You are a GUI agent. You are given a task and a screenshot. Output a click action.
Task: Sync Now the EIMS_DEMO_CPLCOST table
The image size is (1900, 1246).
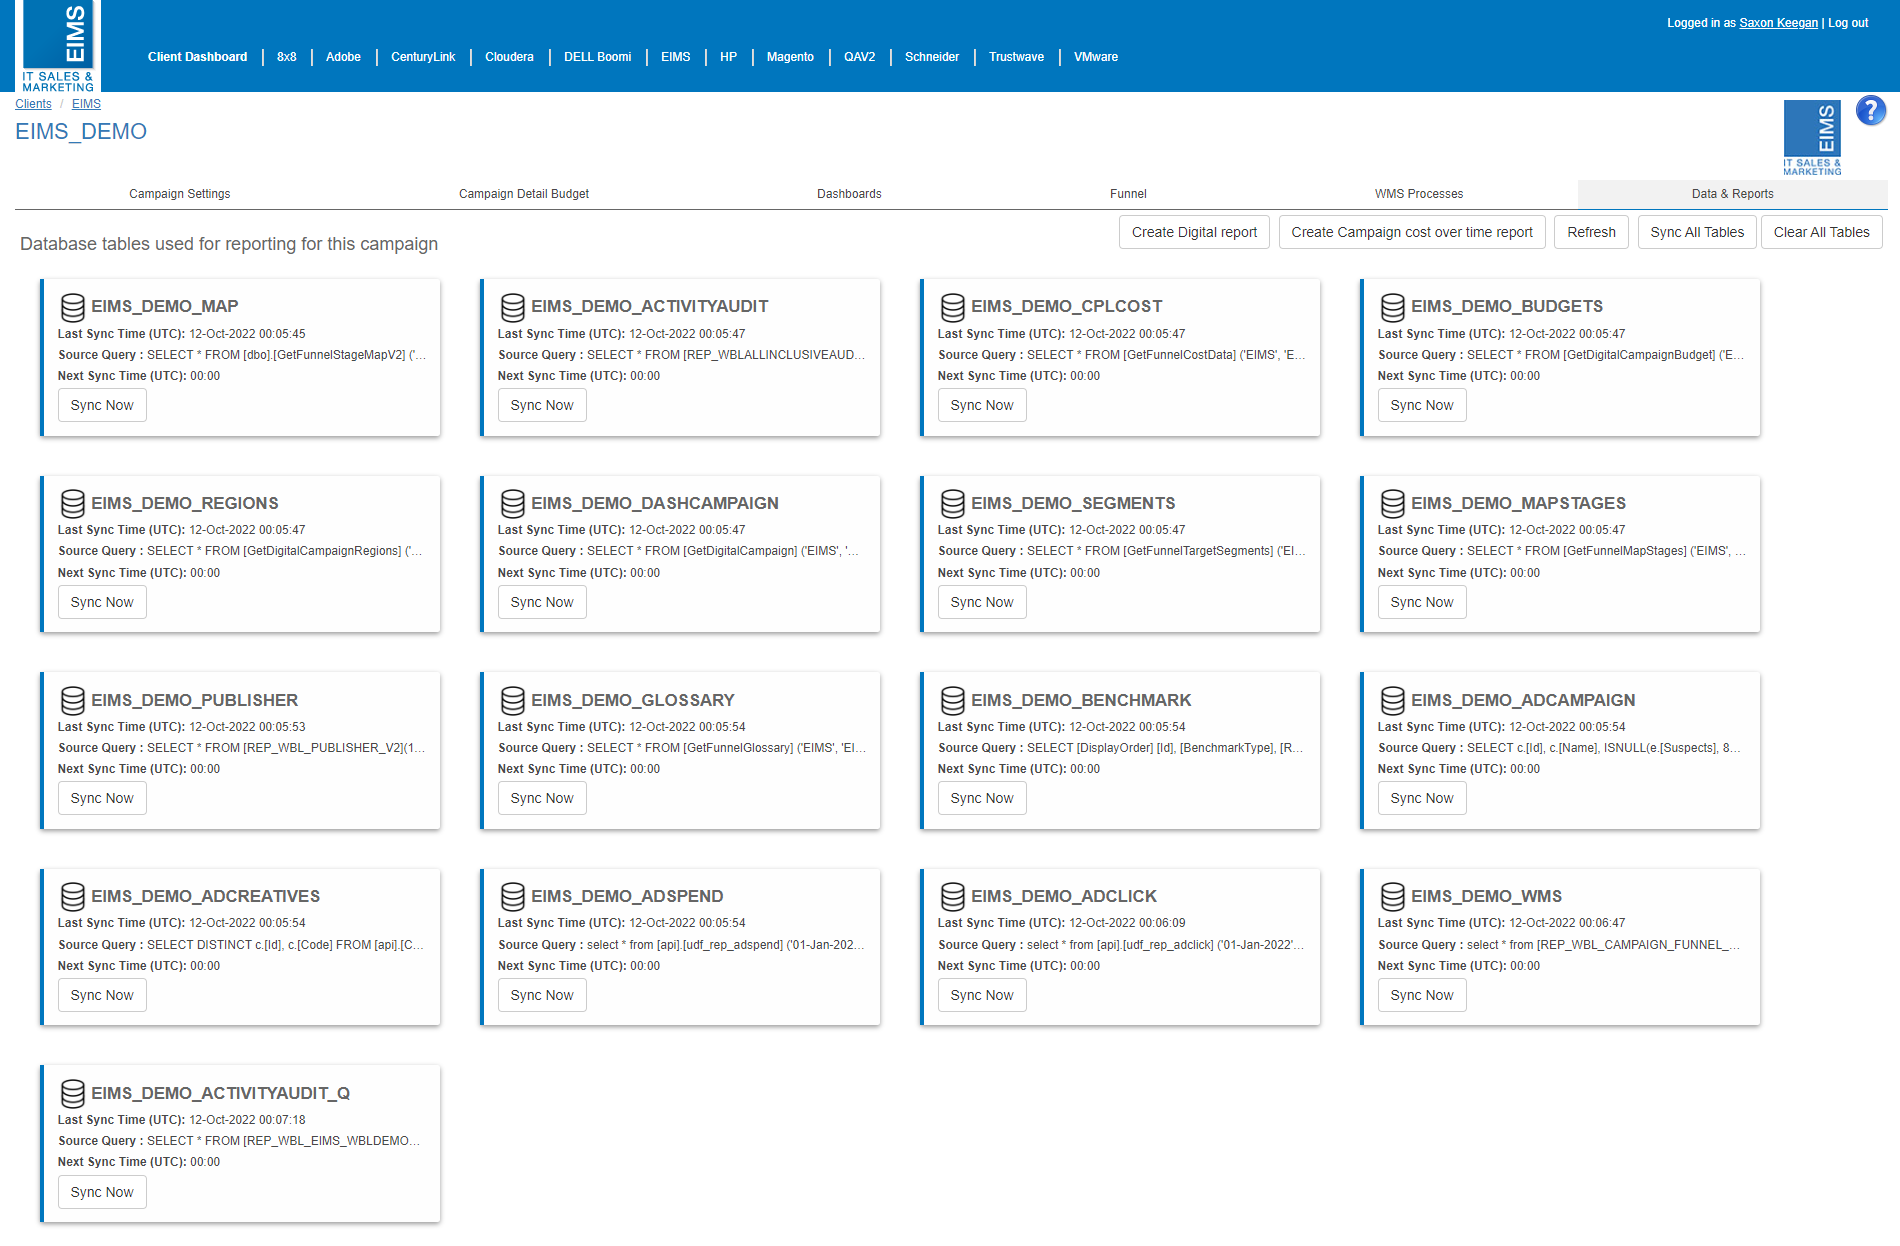click(982, 405)
